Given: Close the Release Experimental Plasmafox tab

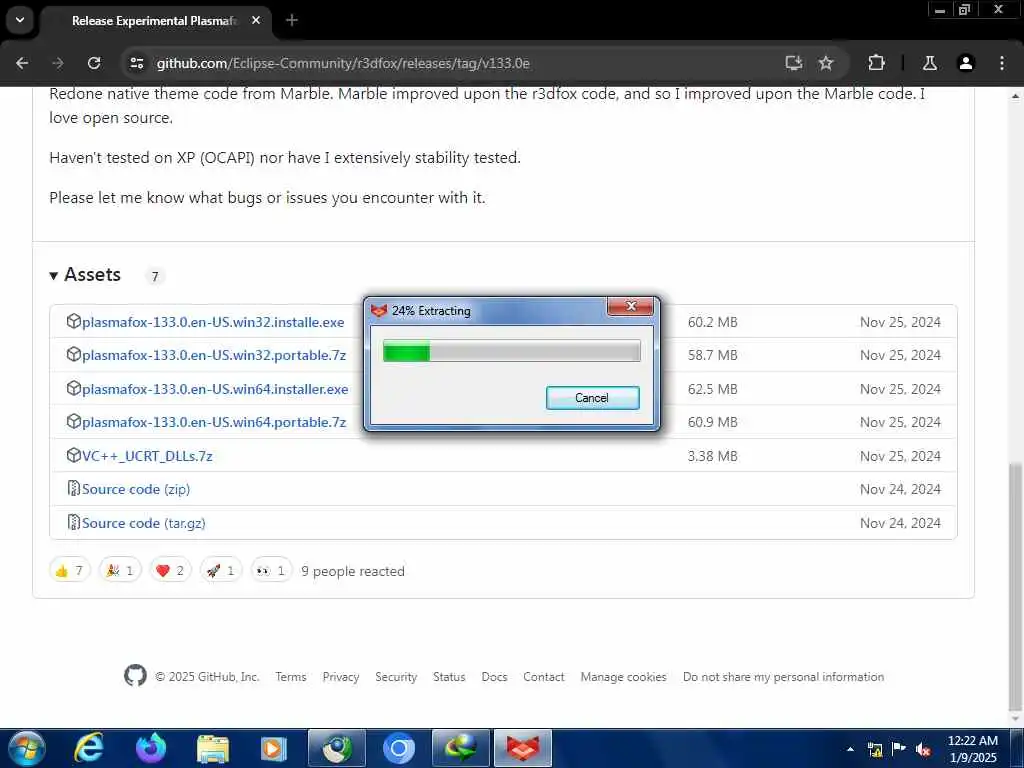Looking at the screenshot, I should point(256,20).
